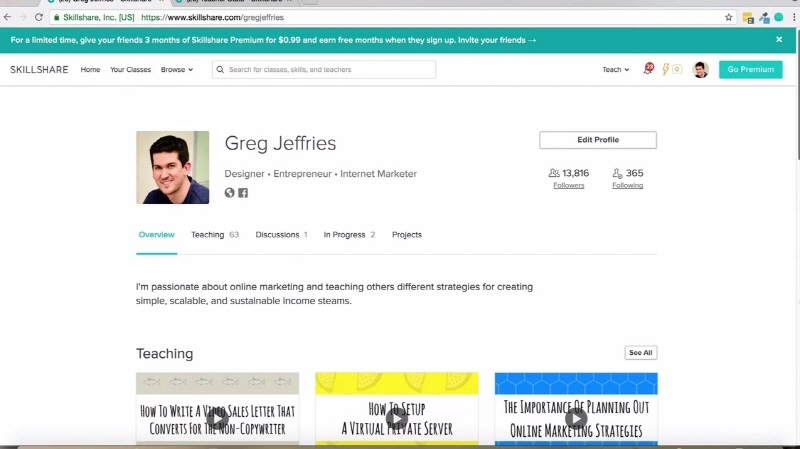Play the Video Sales Letter class
This screenshot has width=800, height=449.
click(x=217, y=419)
